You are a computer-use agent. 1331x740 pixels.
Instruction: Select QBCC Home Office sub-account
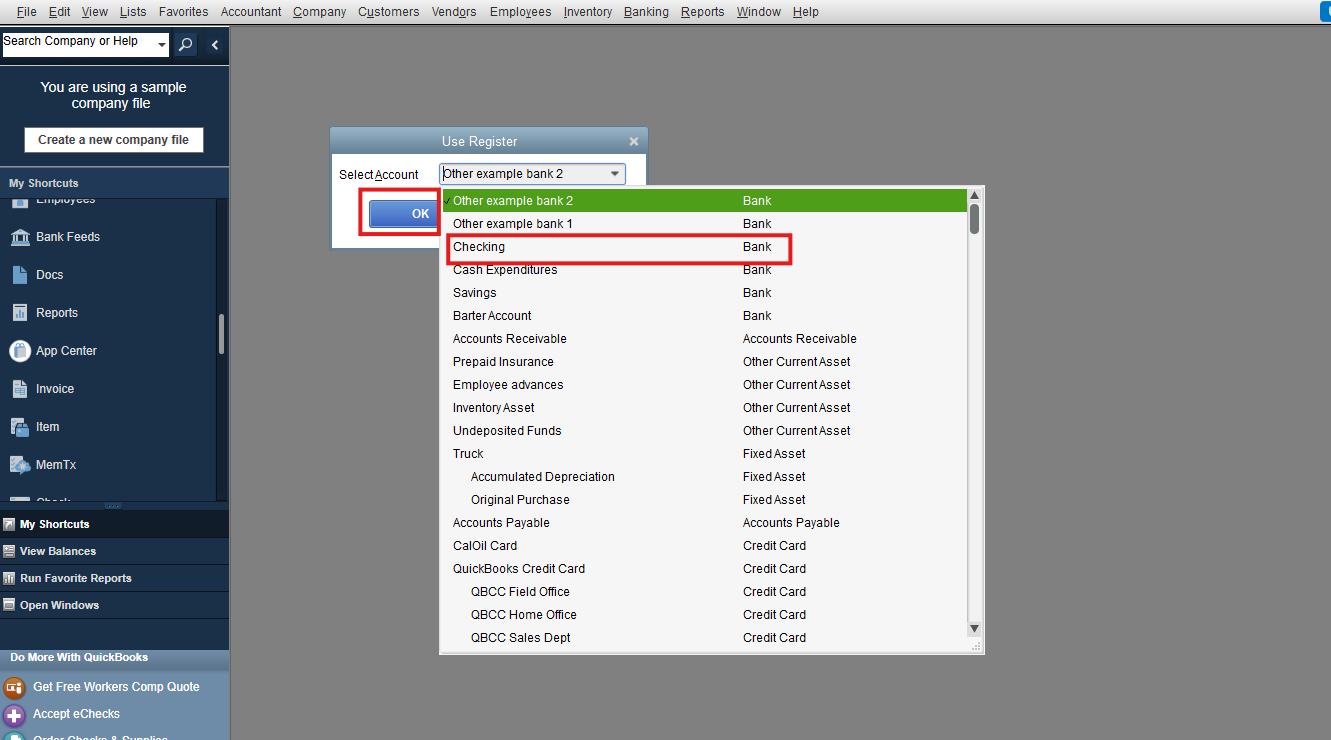click(704, 615)
